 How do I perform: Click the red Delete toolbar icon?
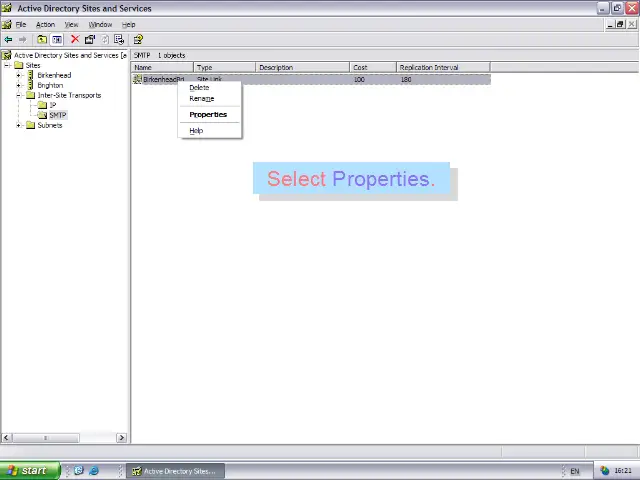[74, 40]
